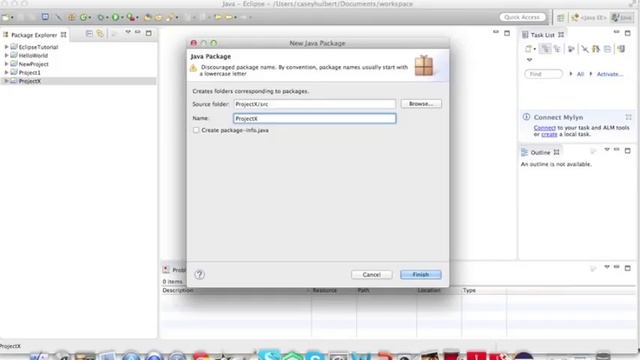Click the Find field in Task List
The width and height of the screenshot is (640, 360).
point(543,74)
